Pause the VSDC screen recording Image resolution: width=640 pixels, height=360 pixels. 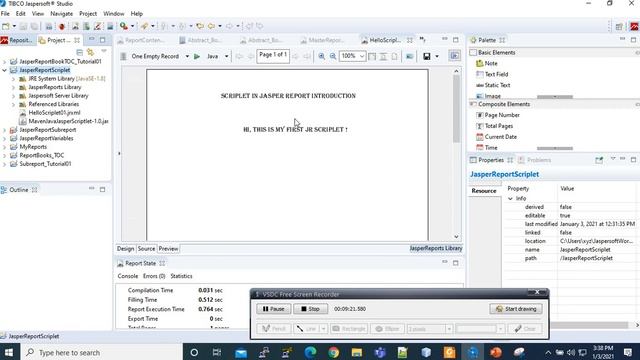[x=273, y=309]
